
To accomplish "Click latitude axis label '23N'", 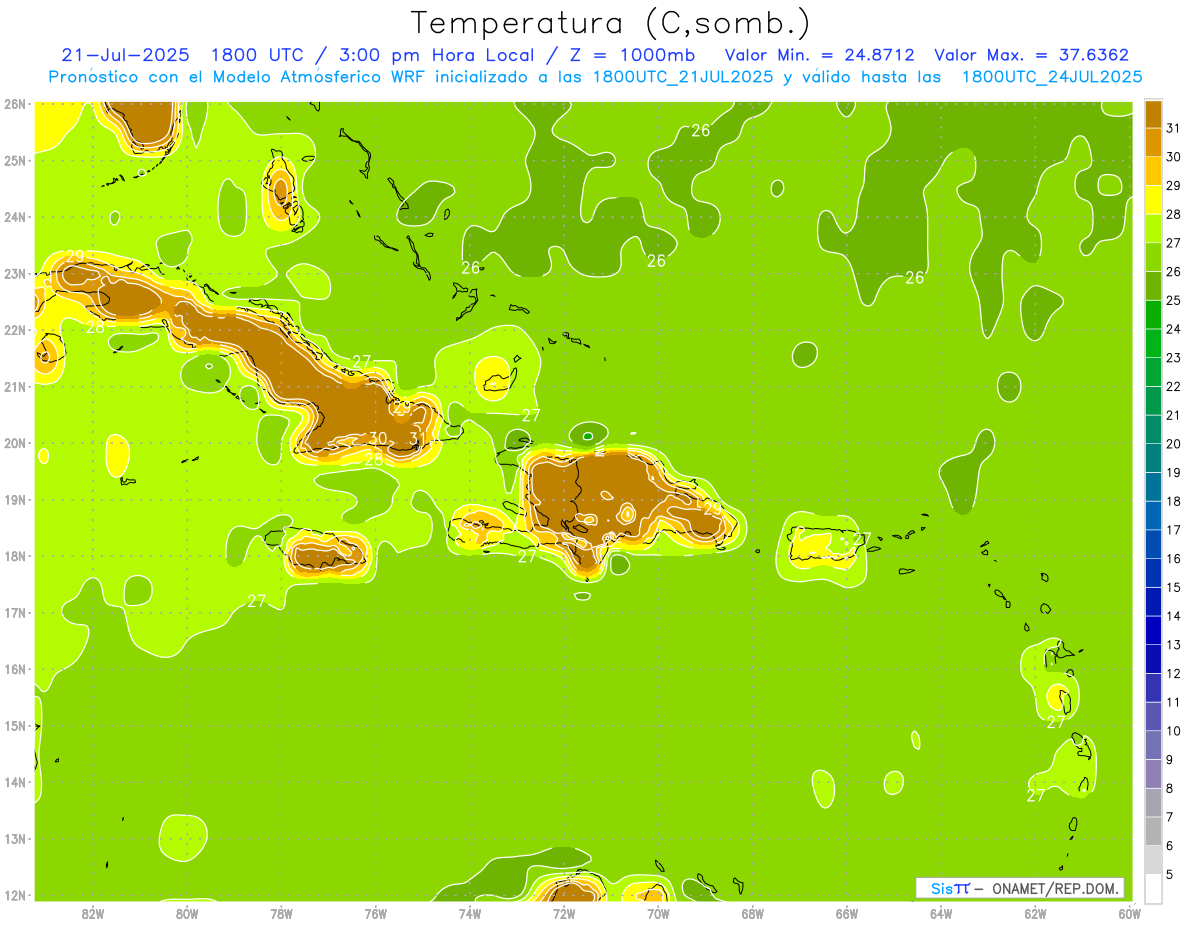I will [14, 273].
